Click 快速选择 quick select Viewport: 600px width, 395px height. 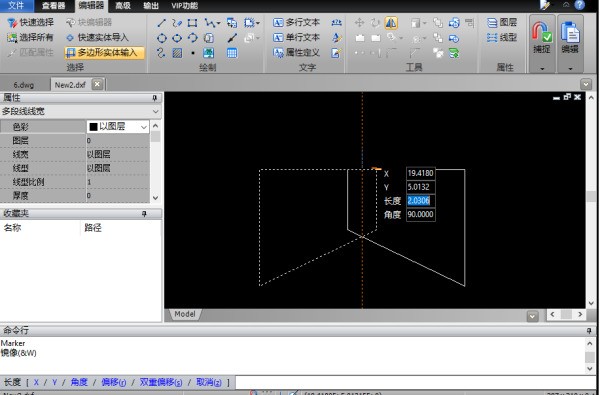coord(31,23)
